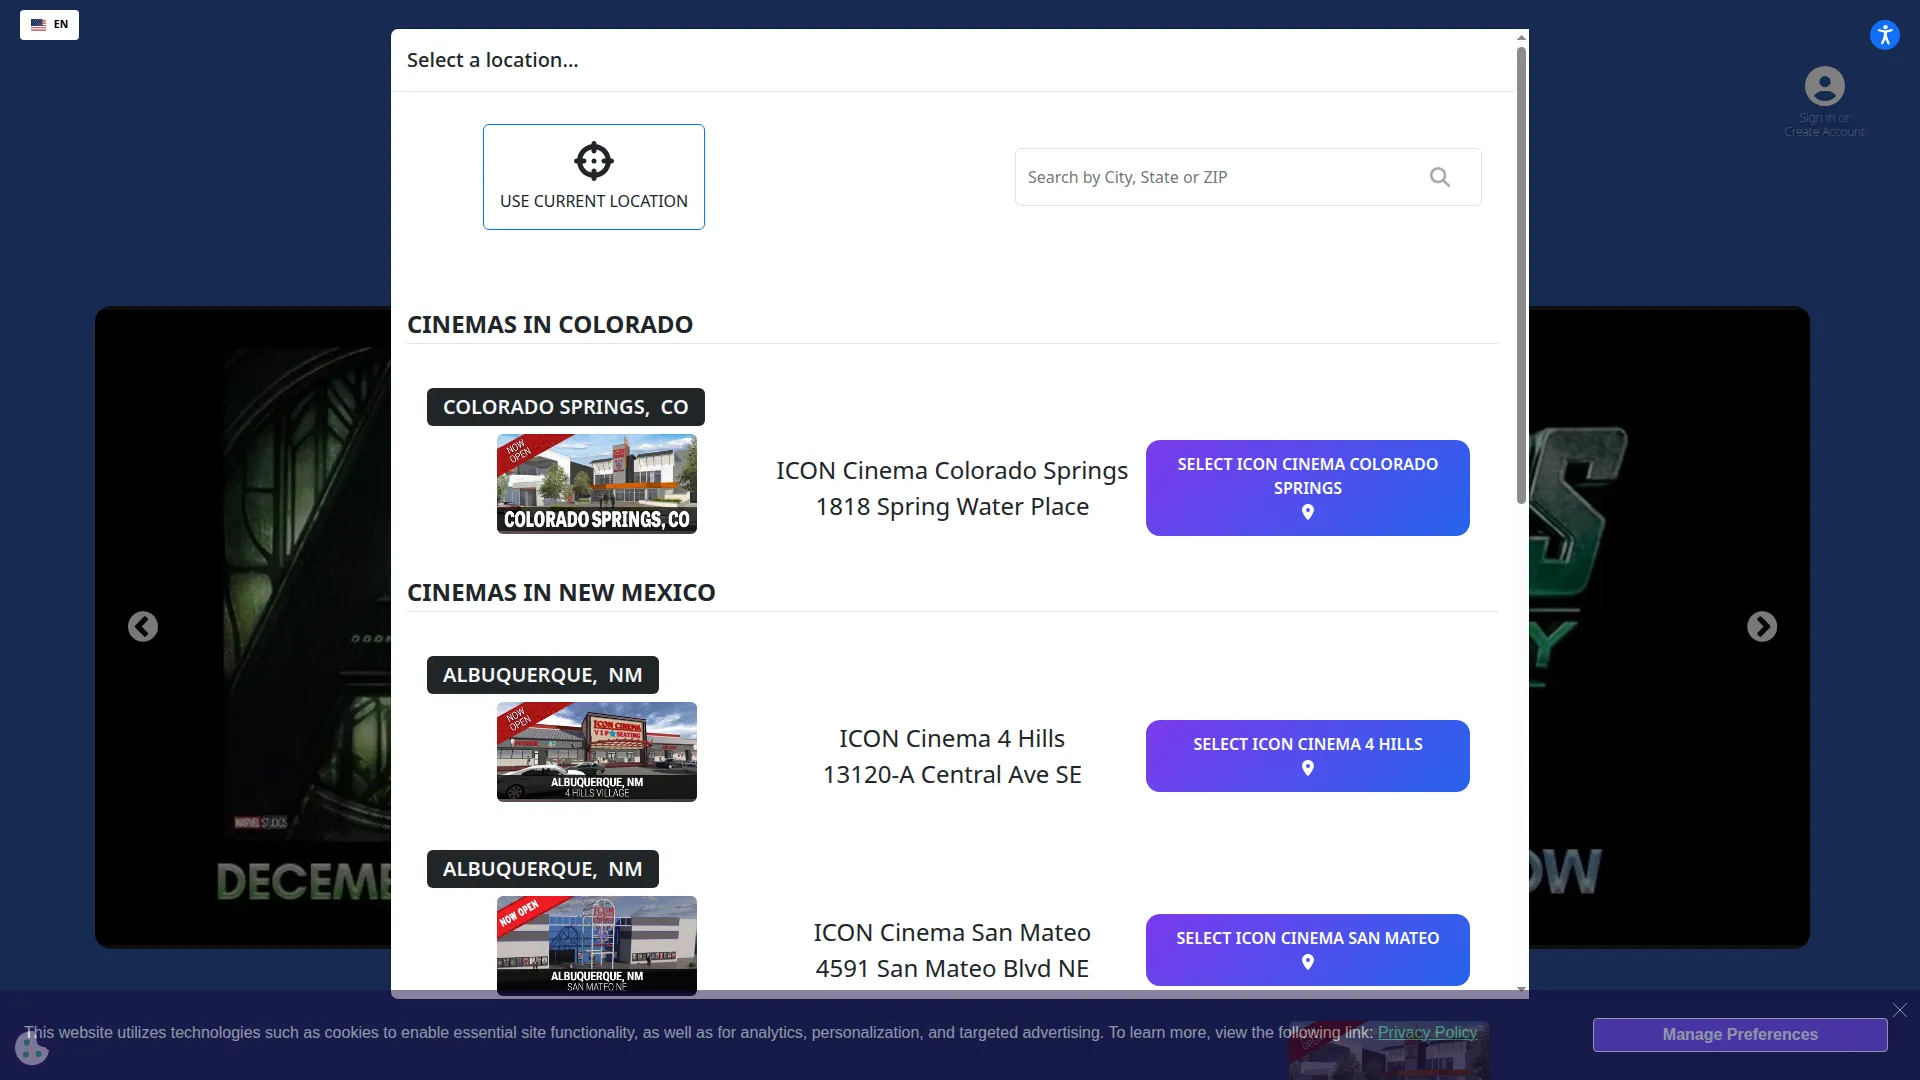This screenshot has height=1080, width=1920.
Task: Click Use Current Location button
Action: 594,177
